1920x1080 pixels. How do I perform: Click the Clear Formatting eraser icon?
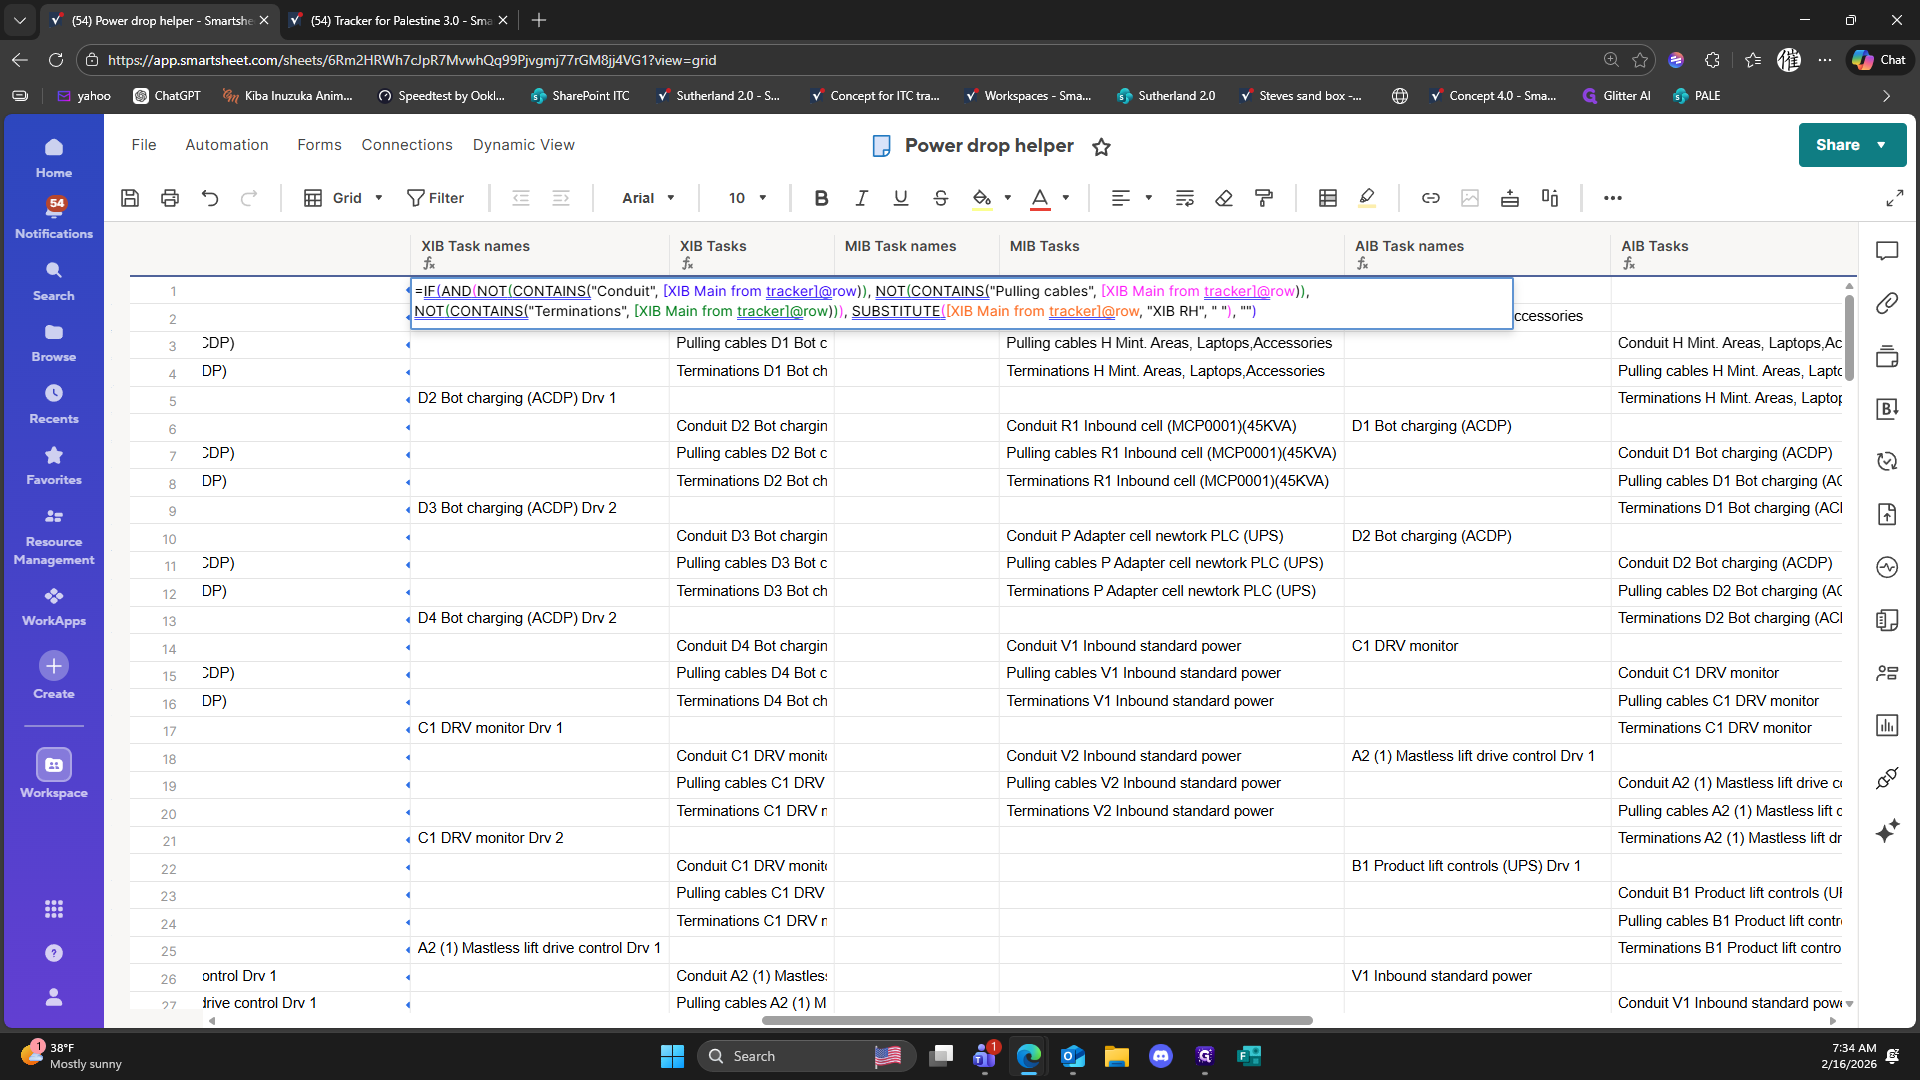(x=1224, y=198)
